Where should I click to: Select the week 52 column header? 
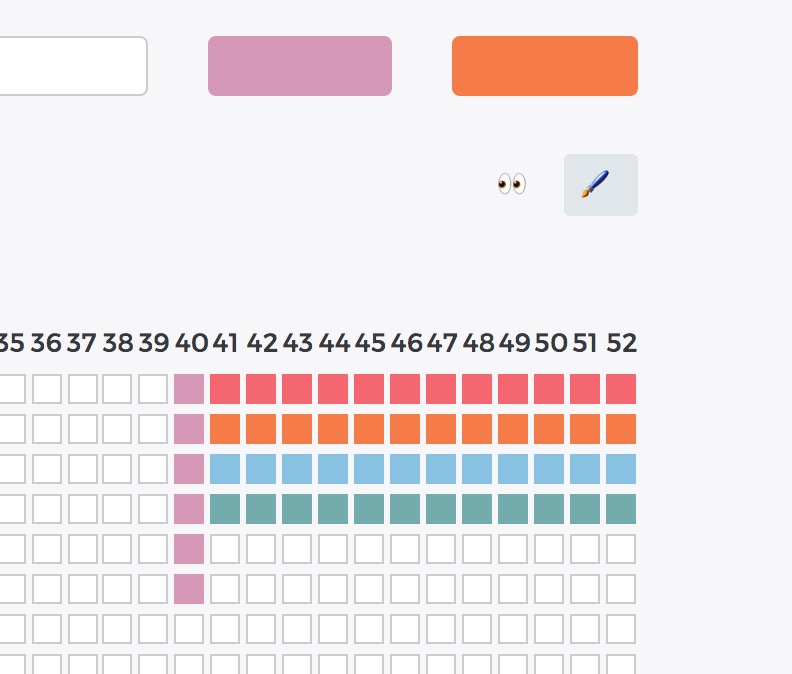pyautogui.click(x=621, y=343)
